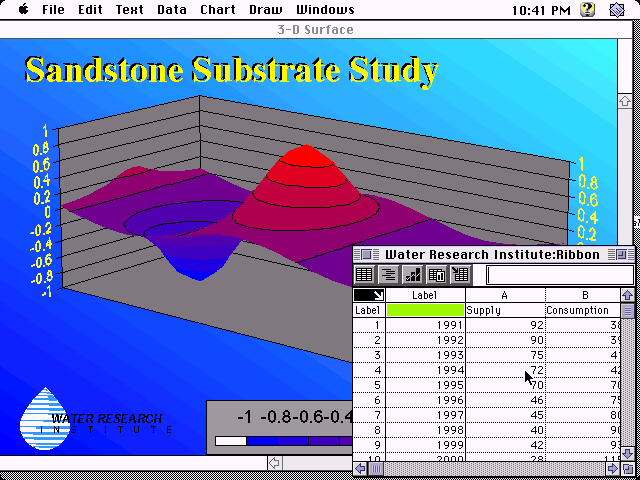Open the Draw menu
640x480 pixels.
point(266,9)
